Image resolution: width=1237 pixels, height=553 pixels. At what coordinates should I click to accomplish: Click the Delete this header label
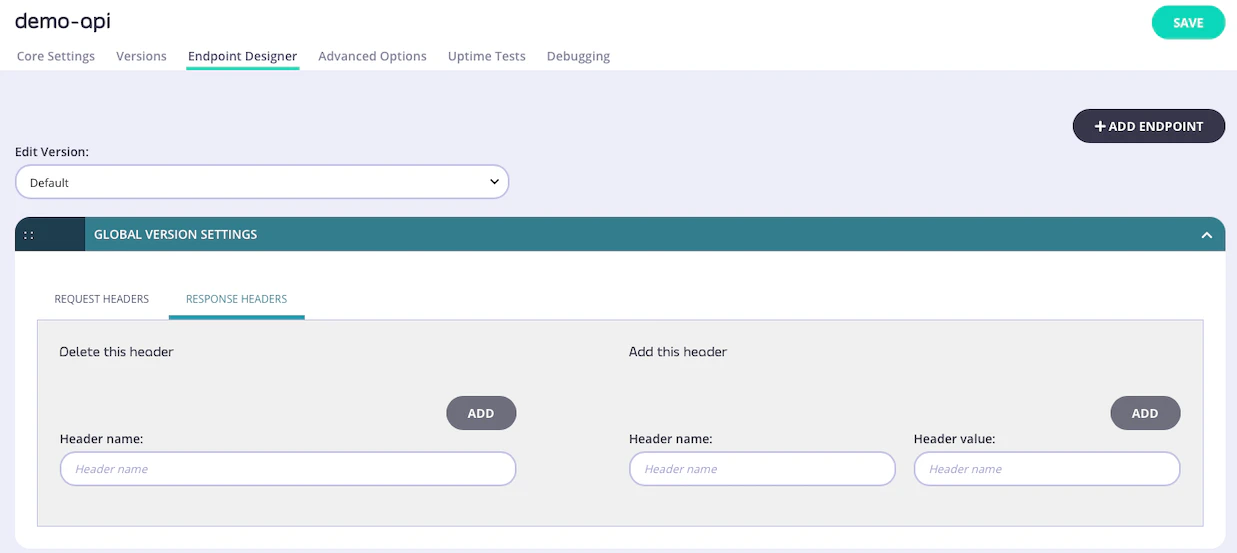coord(116,352)
